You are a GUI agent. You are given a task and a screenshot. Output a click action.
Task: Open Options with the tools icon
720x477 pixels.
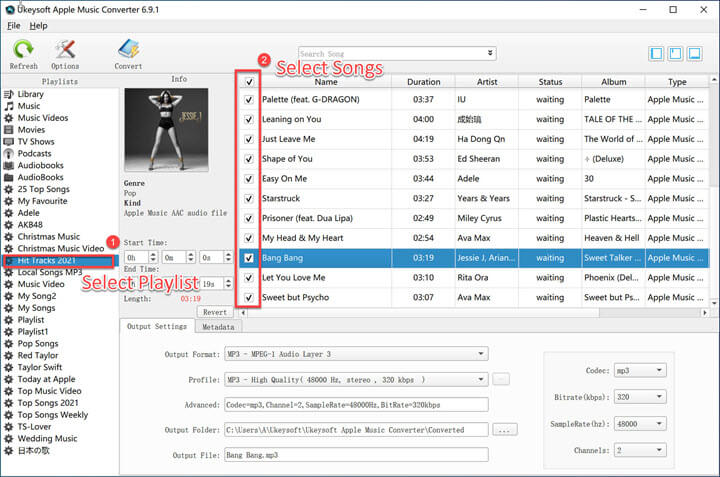(65, 50)
